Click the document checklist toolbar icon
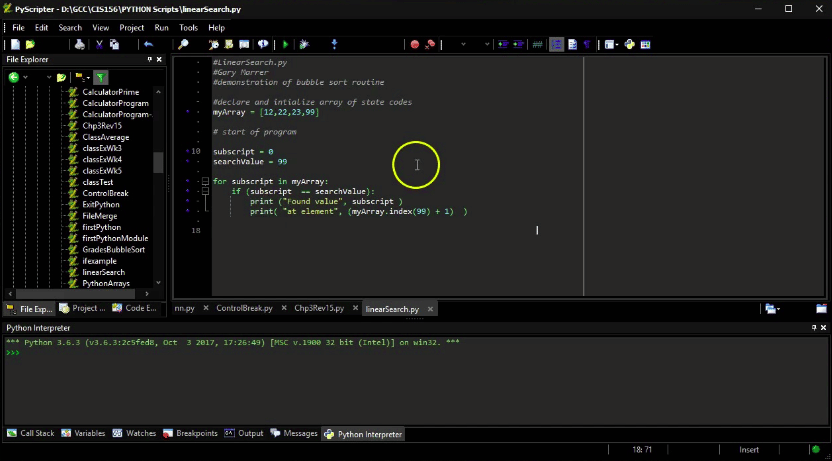This screenshot has width=832, height=461. coord(572,45)
